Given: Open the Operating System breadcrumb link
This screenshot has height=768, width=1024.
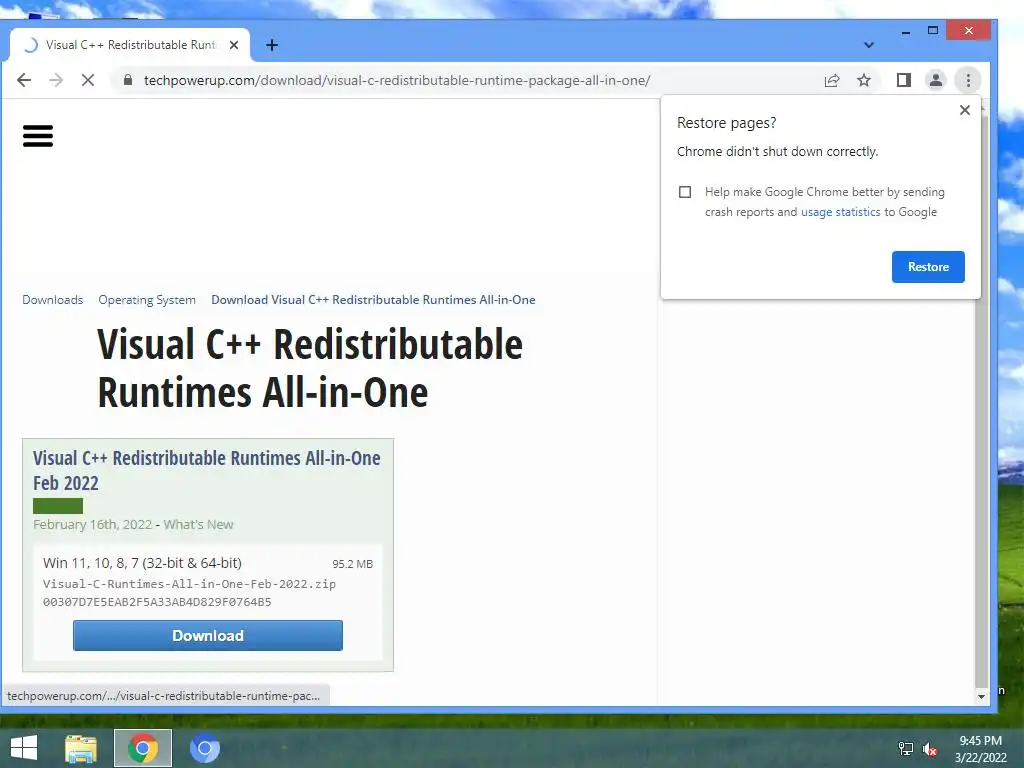Looking at the screenshot, I should (x=147, y=300).
